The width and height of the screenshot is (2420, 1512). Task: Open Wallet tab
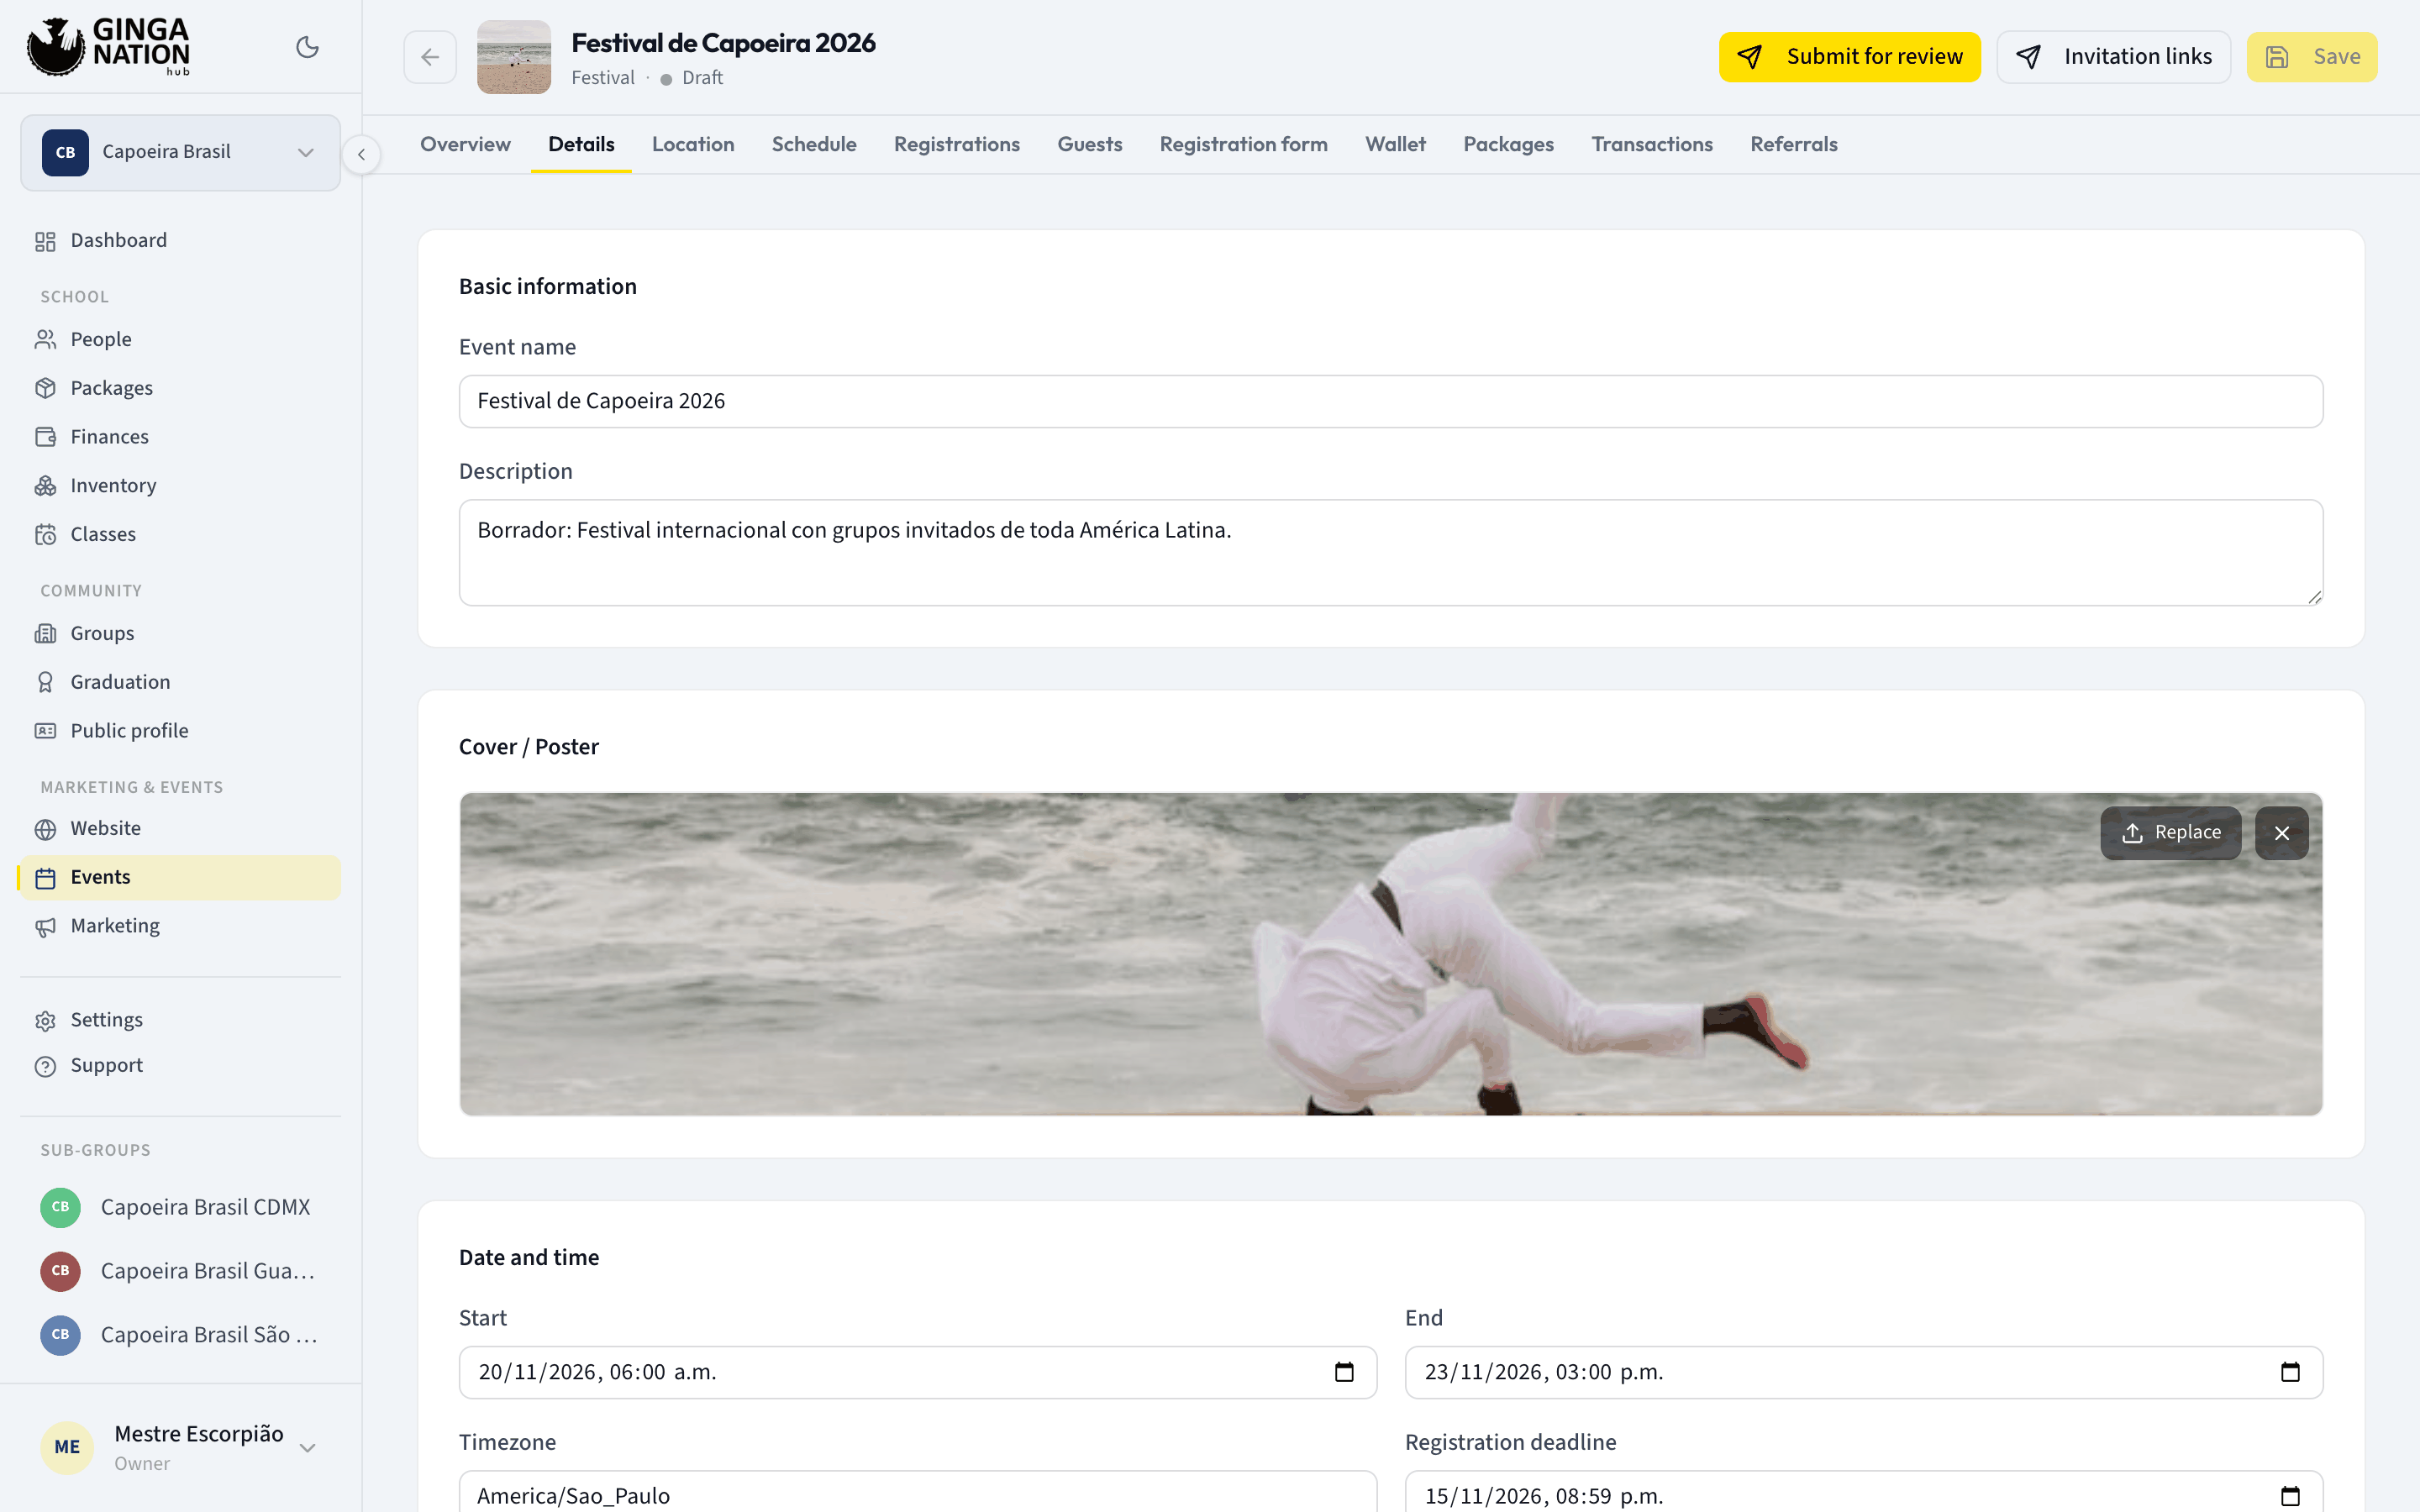point(1395,144)
